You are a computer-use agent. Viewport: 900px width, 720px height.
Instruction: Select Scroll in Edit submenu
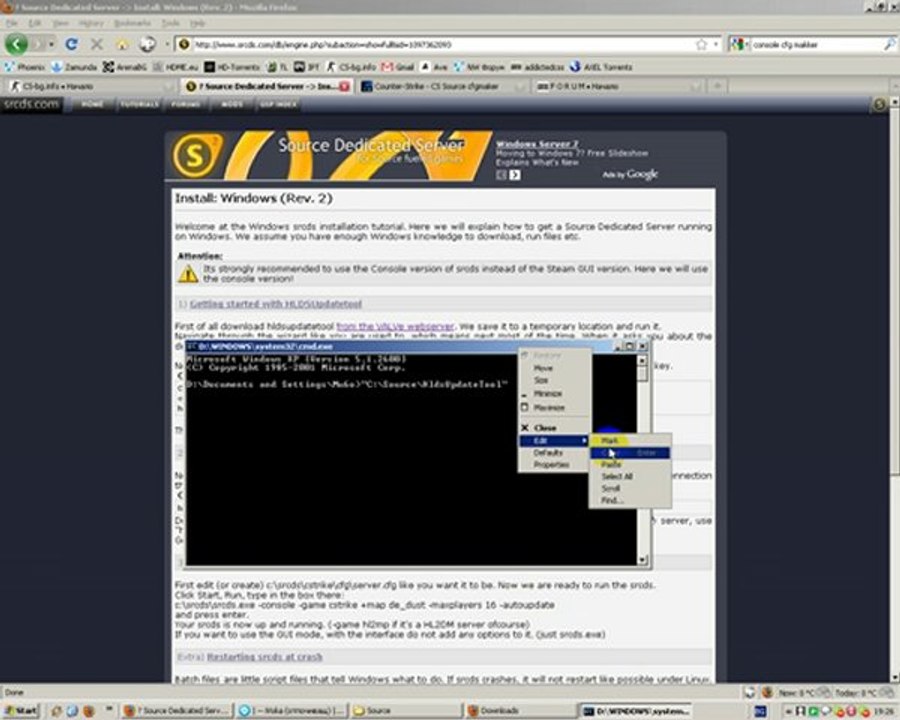click(x=630, y=489)
